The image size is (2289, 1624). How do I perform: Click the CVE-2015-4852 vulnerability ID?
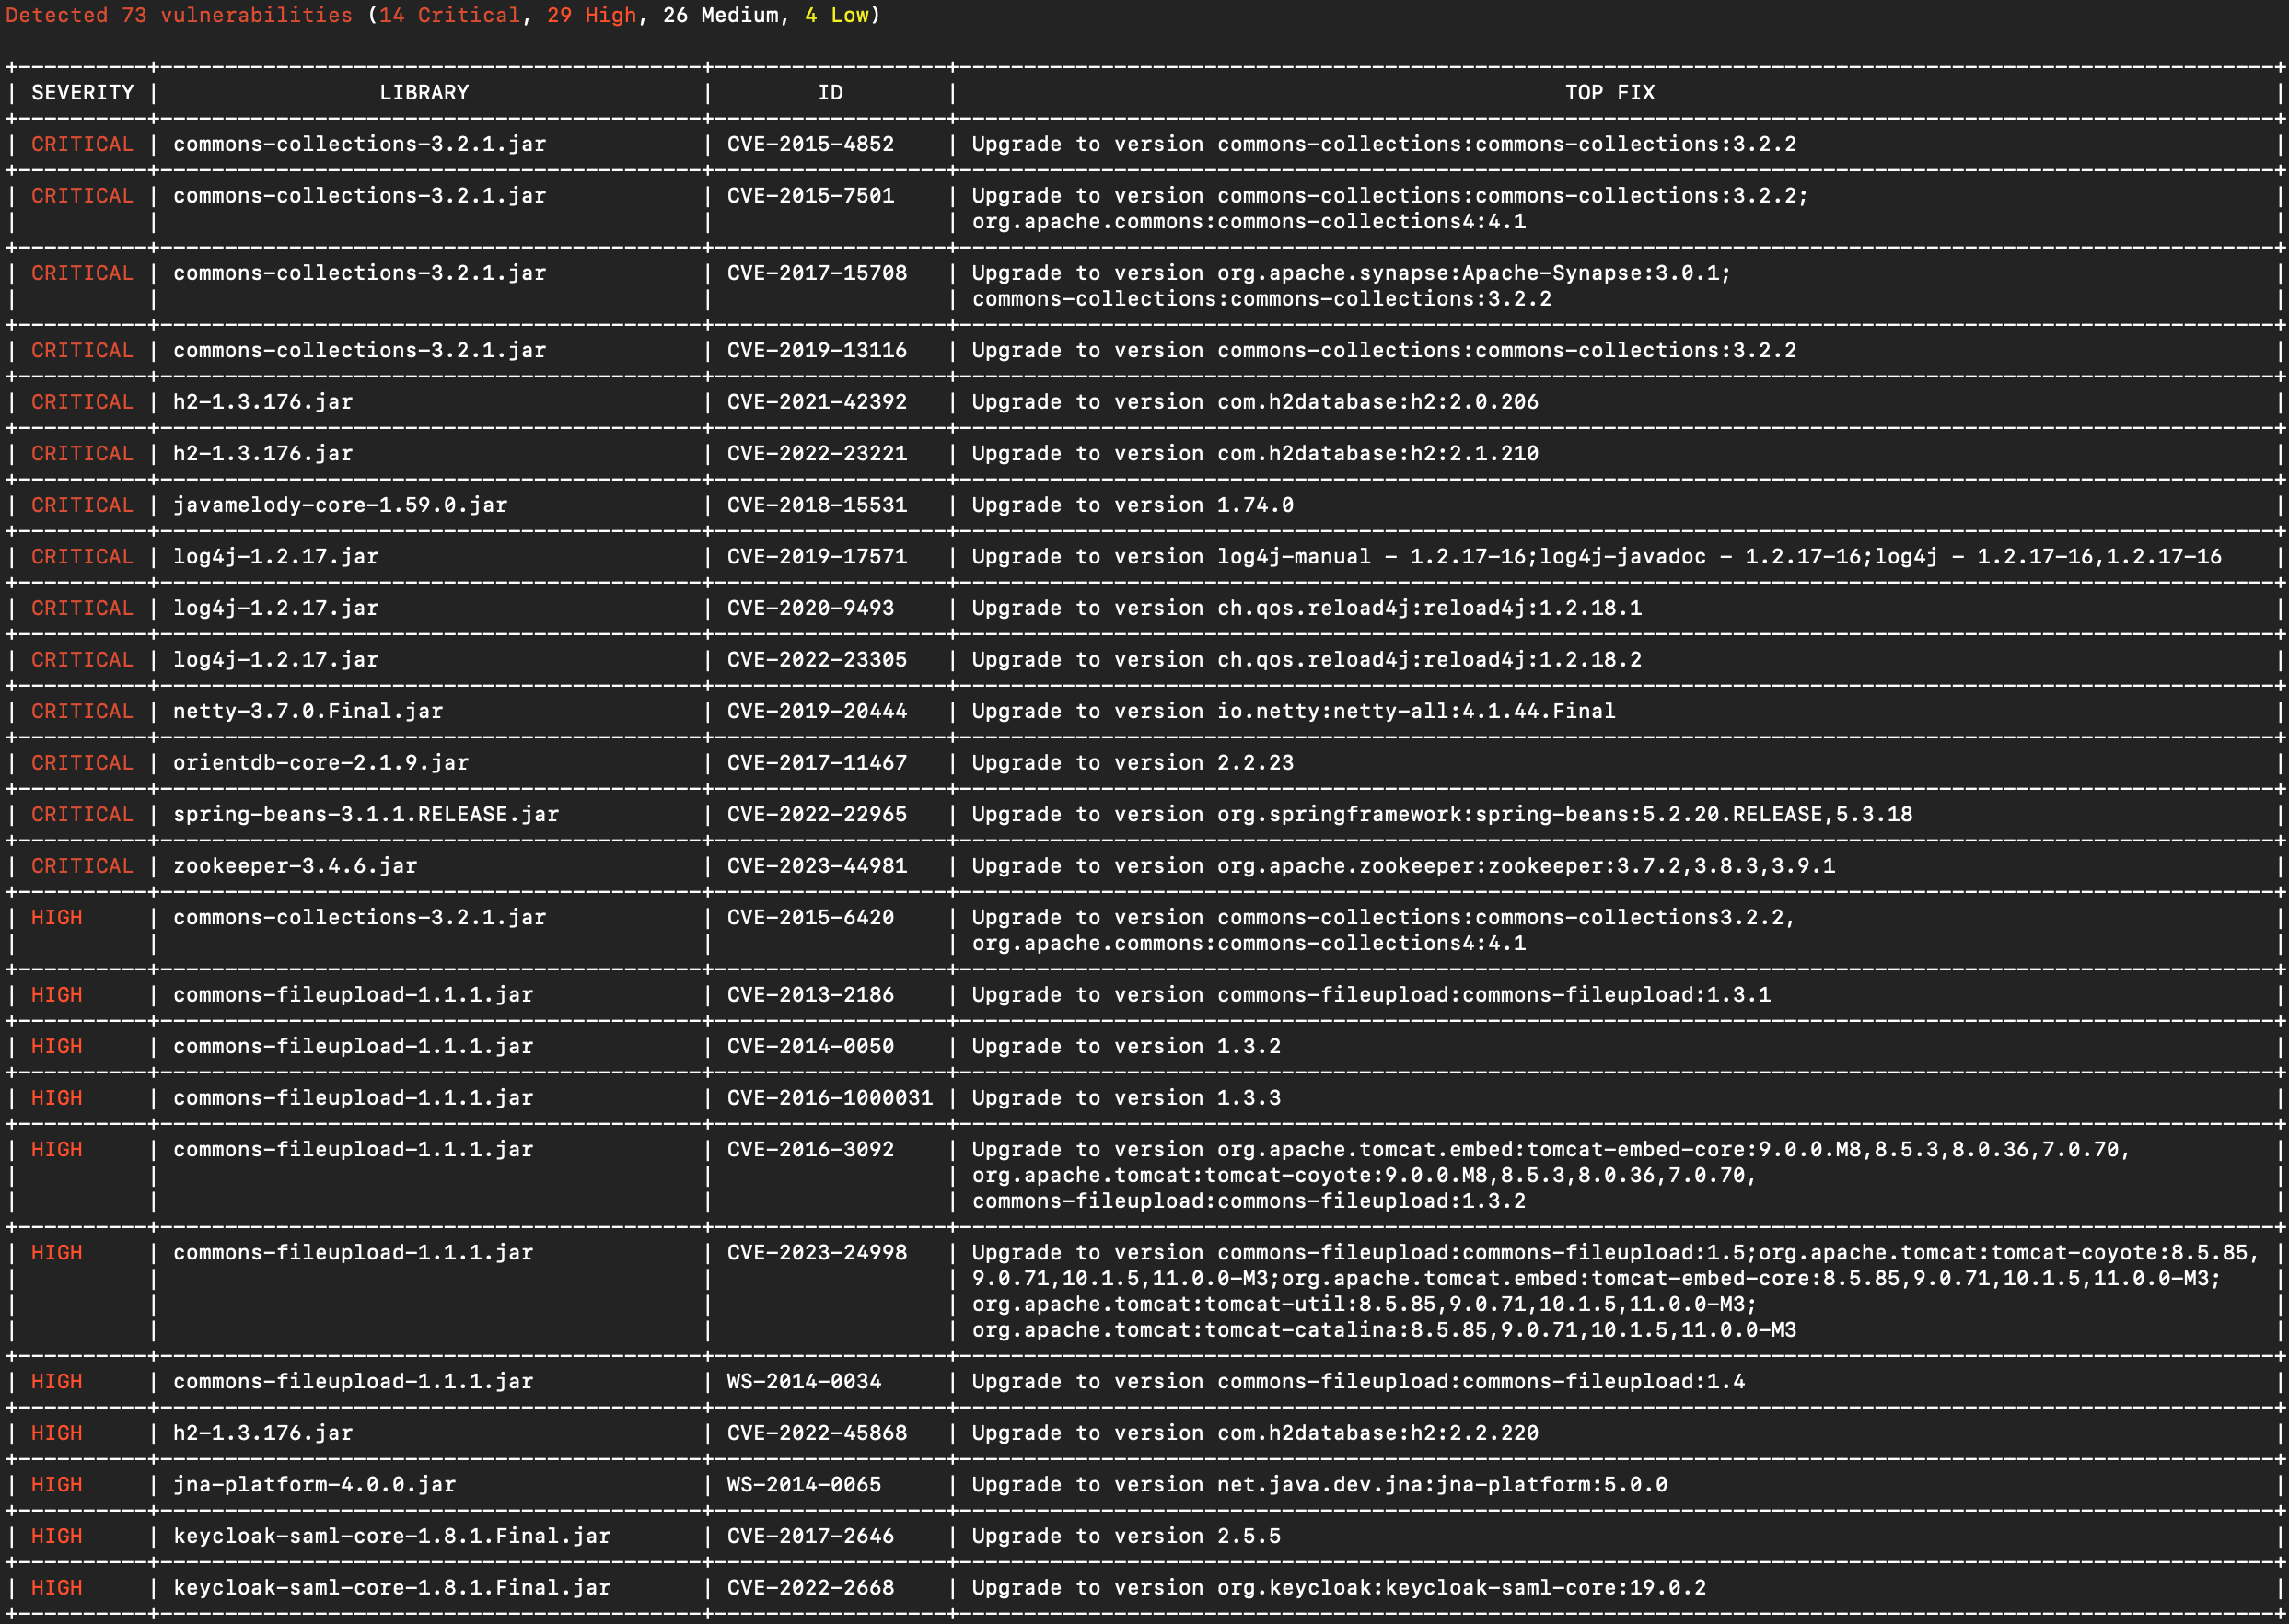click(812, 144)
